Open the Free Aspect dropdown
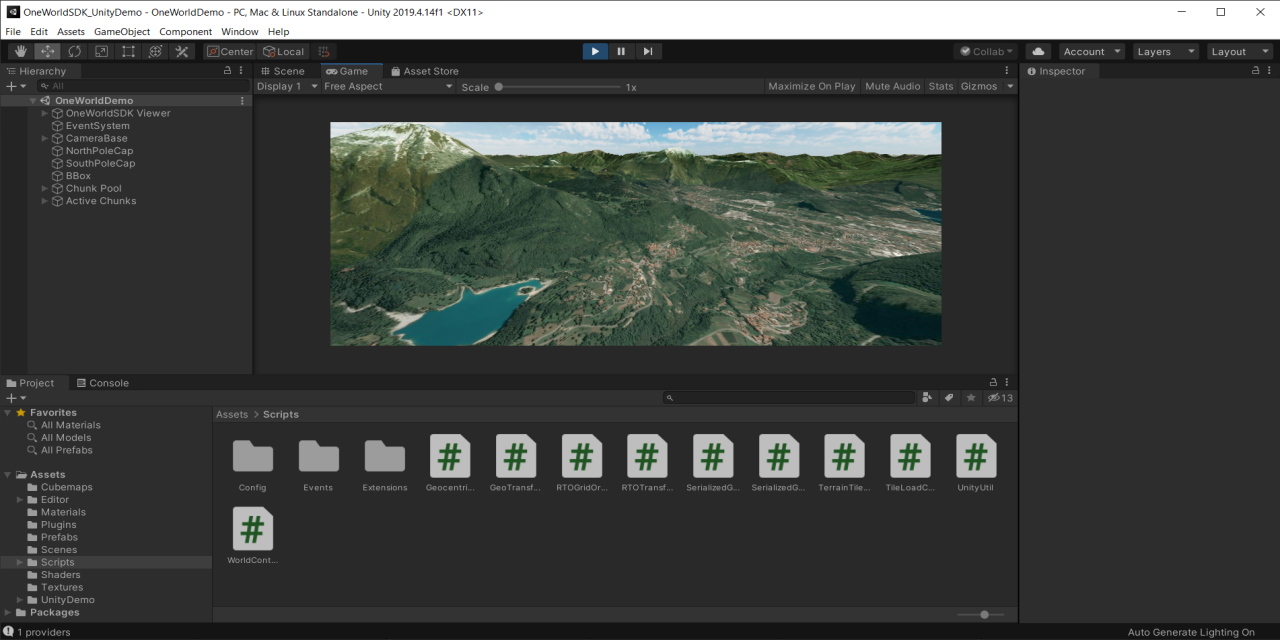The width and height of the screenshot is (1280, 640). click(387, 87)
